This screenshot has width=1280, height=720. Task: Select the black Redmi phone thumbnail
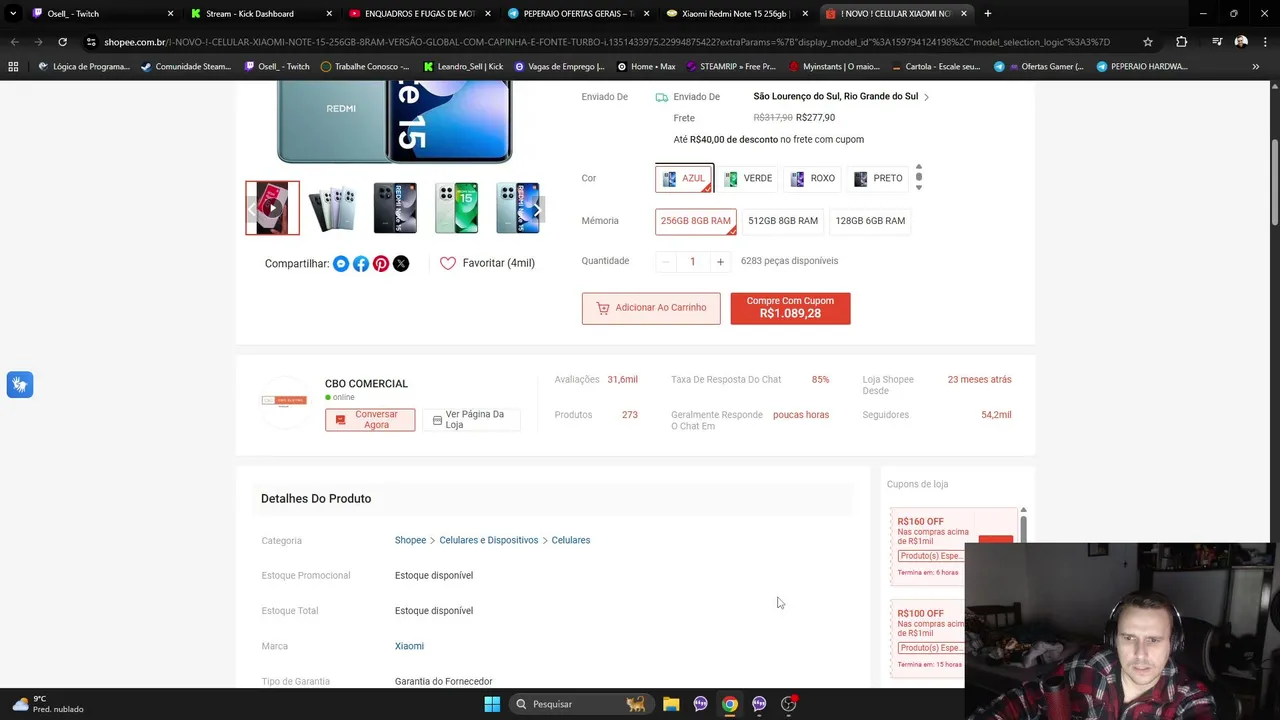[x=395, y=208]
